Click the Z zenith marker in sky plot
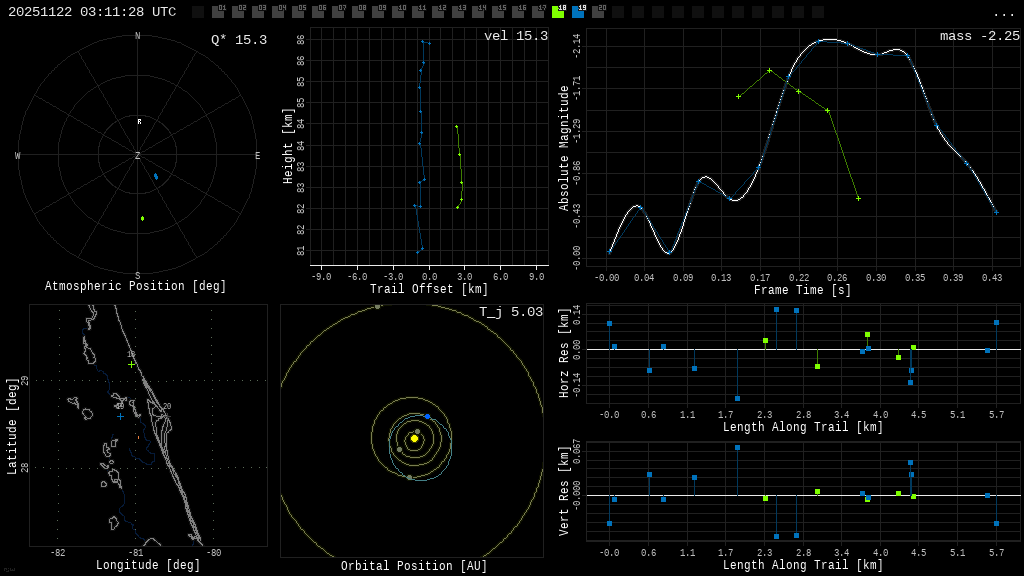1024x576 pixels. click(138, 156)
